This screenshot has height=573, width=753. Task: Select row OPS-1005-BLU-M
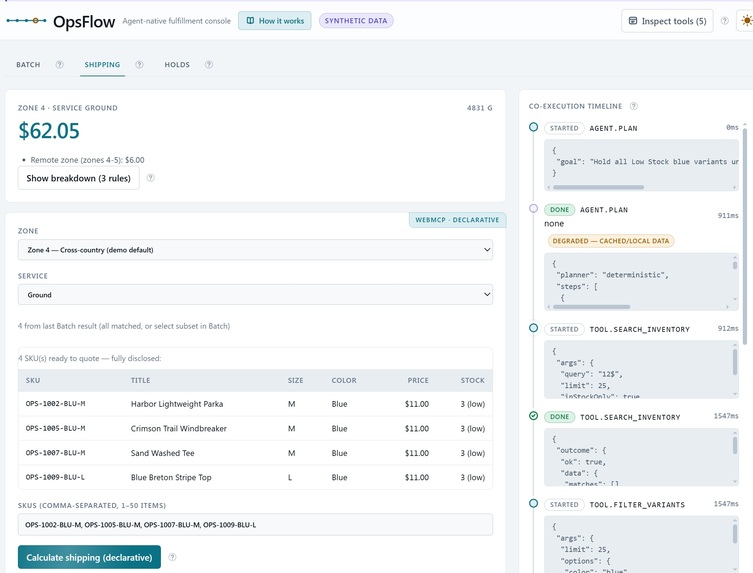pyautogui.click(x=255, y=428)
